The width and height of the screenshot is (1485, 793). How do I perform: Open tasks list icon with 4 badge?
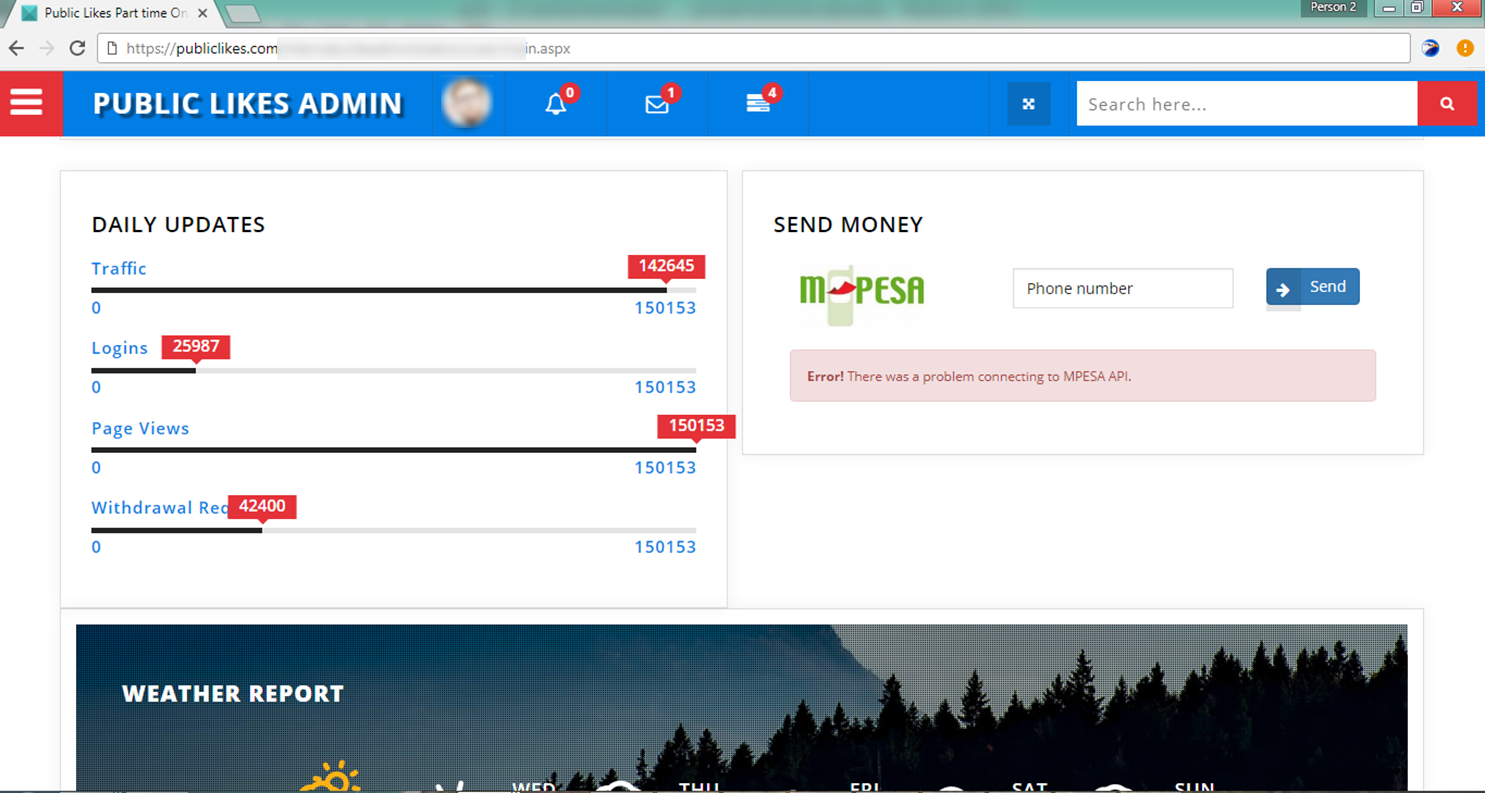[758, 103]
